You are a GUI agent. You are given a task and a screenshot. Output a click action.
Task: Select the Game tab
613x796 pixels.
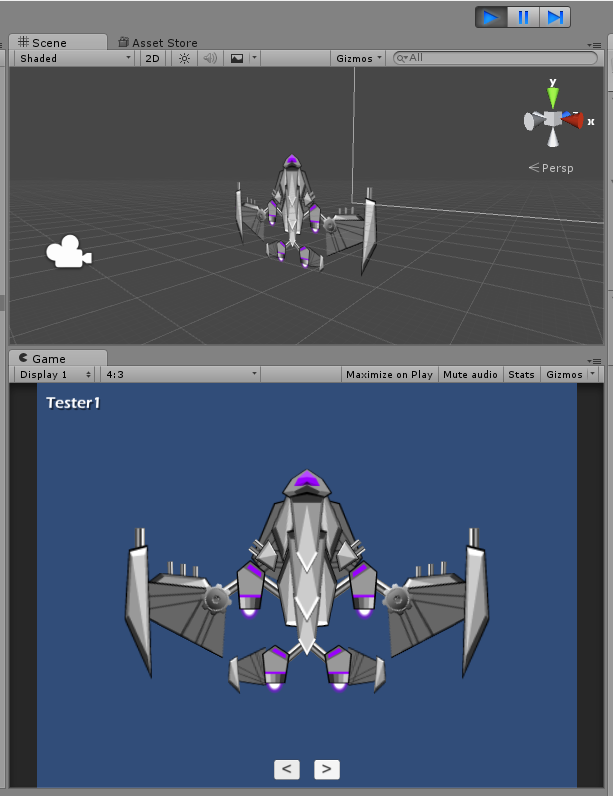(58, 358)
